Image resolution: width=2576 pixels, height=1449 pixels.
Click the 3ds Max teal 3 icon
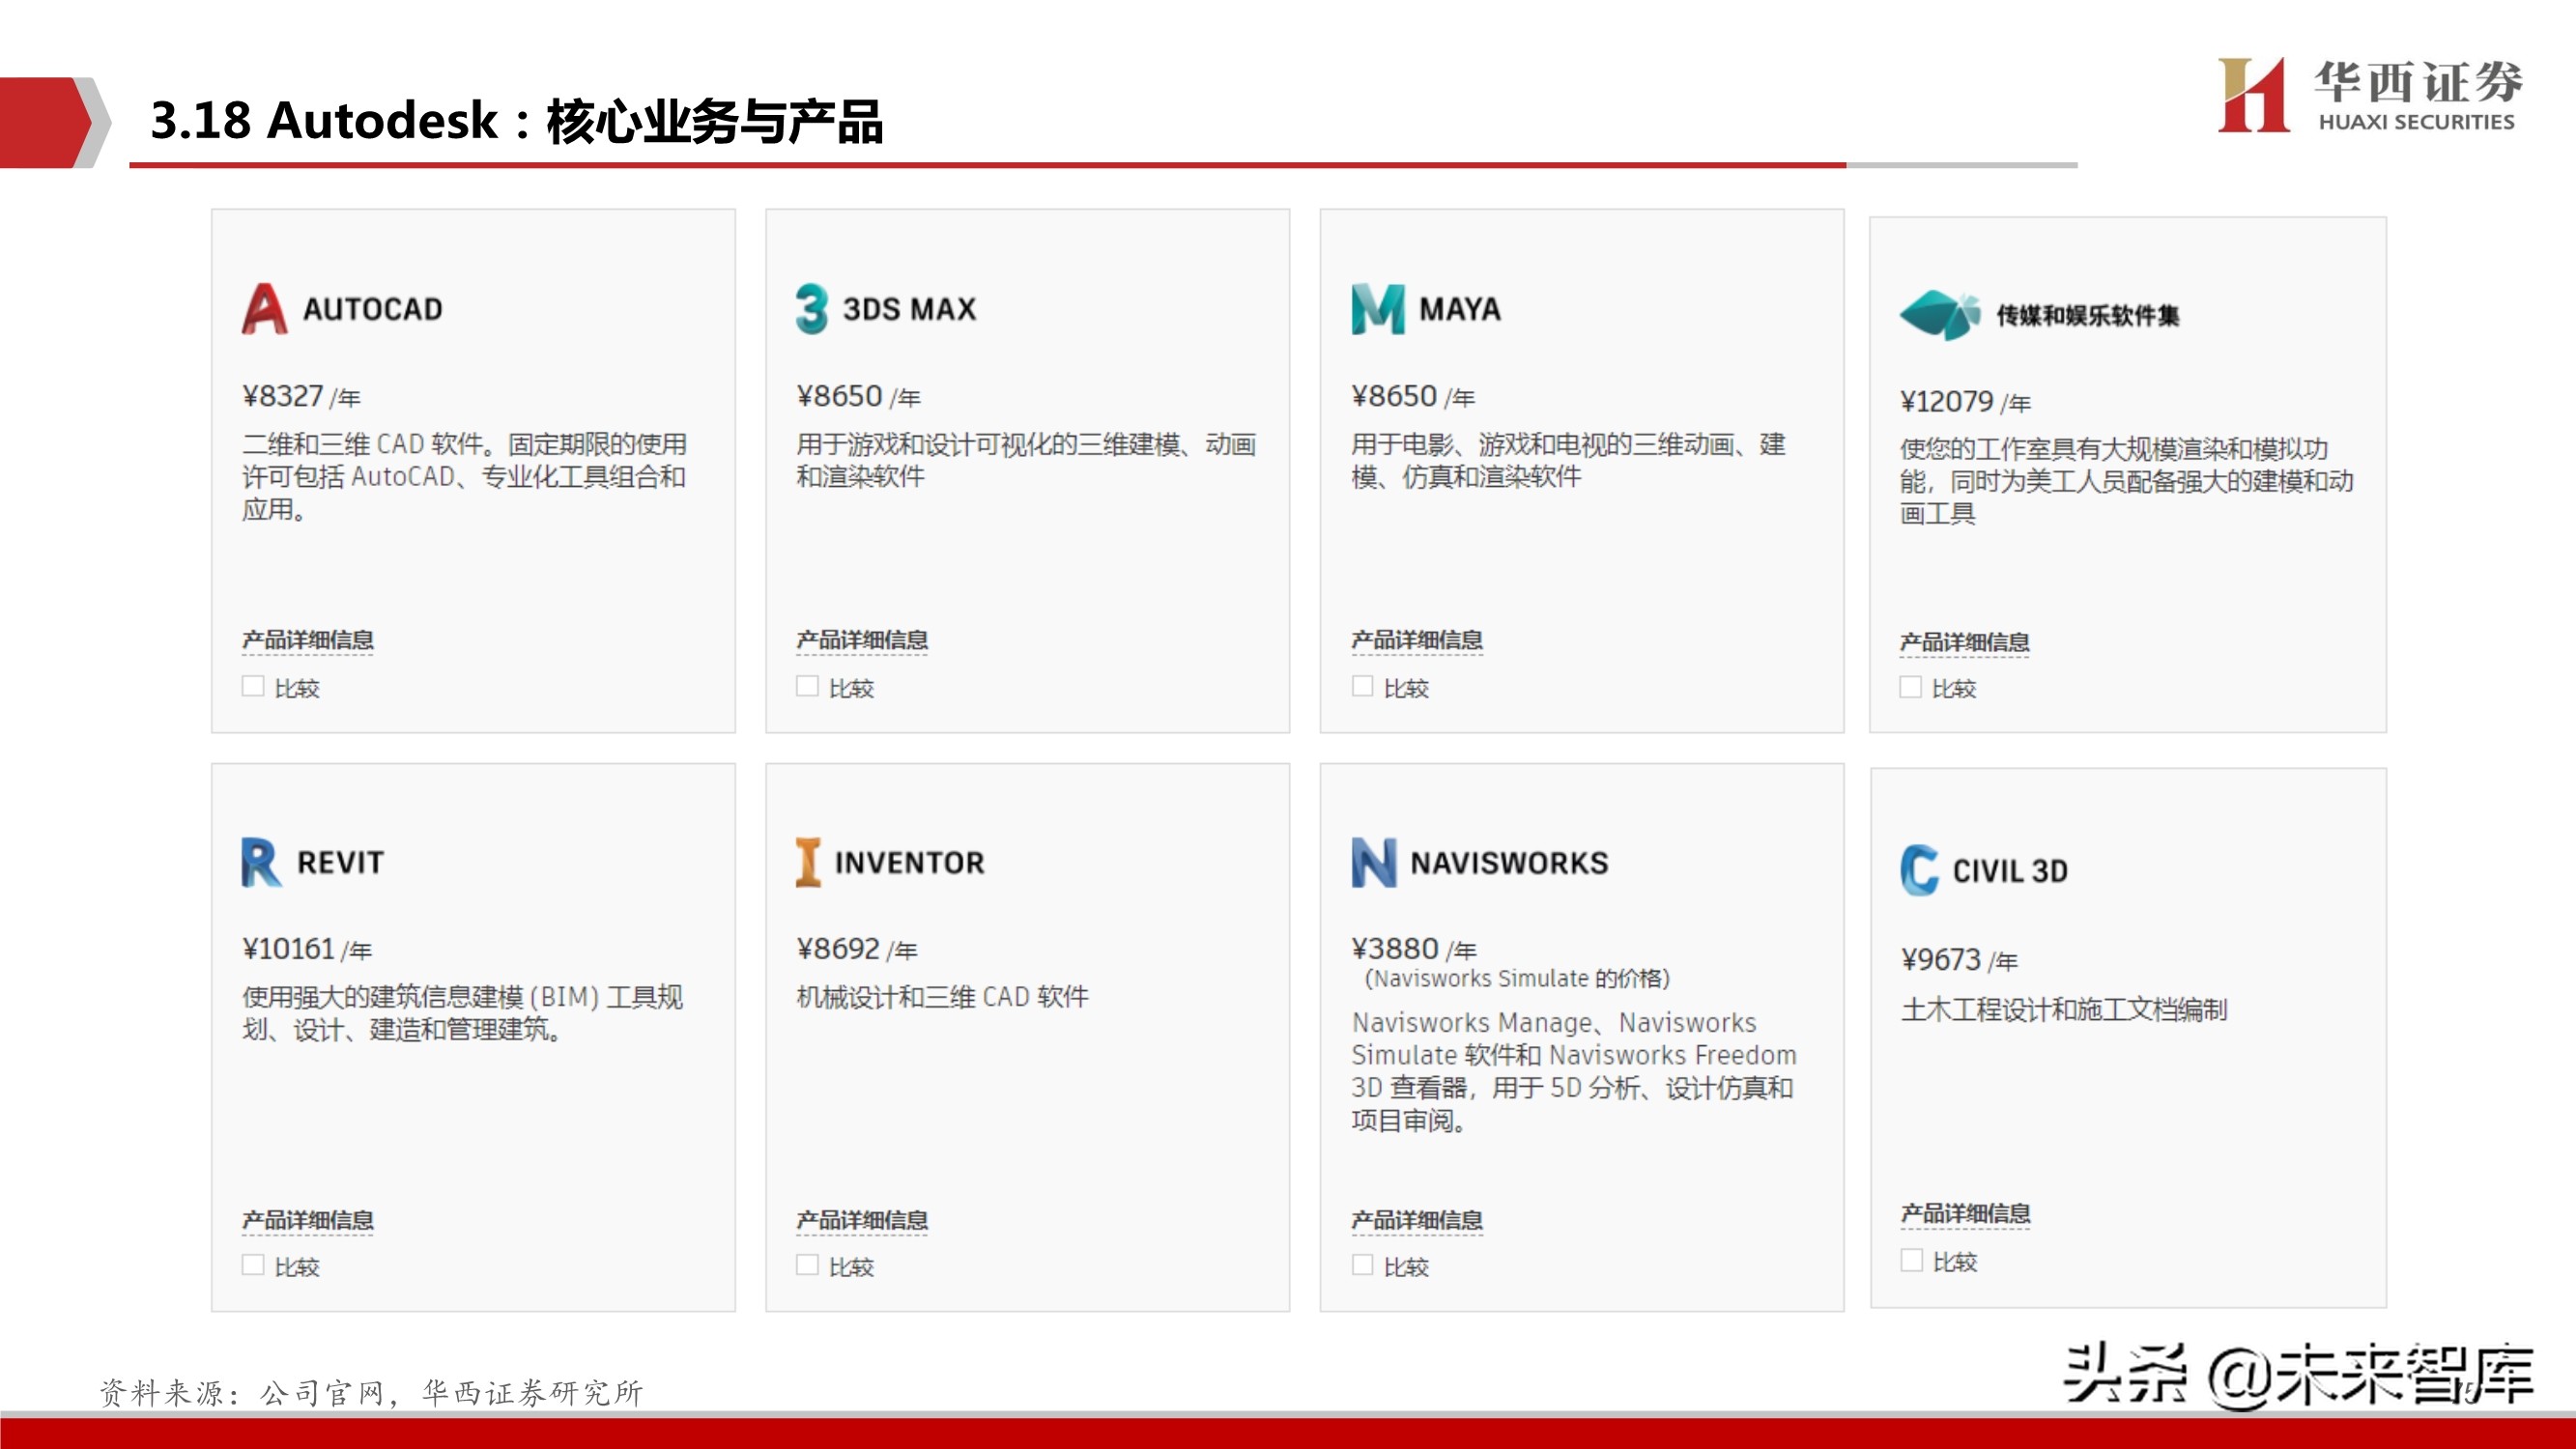tap(812, 309)
